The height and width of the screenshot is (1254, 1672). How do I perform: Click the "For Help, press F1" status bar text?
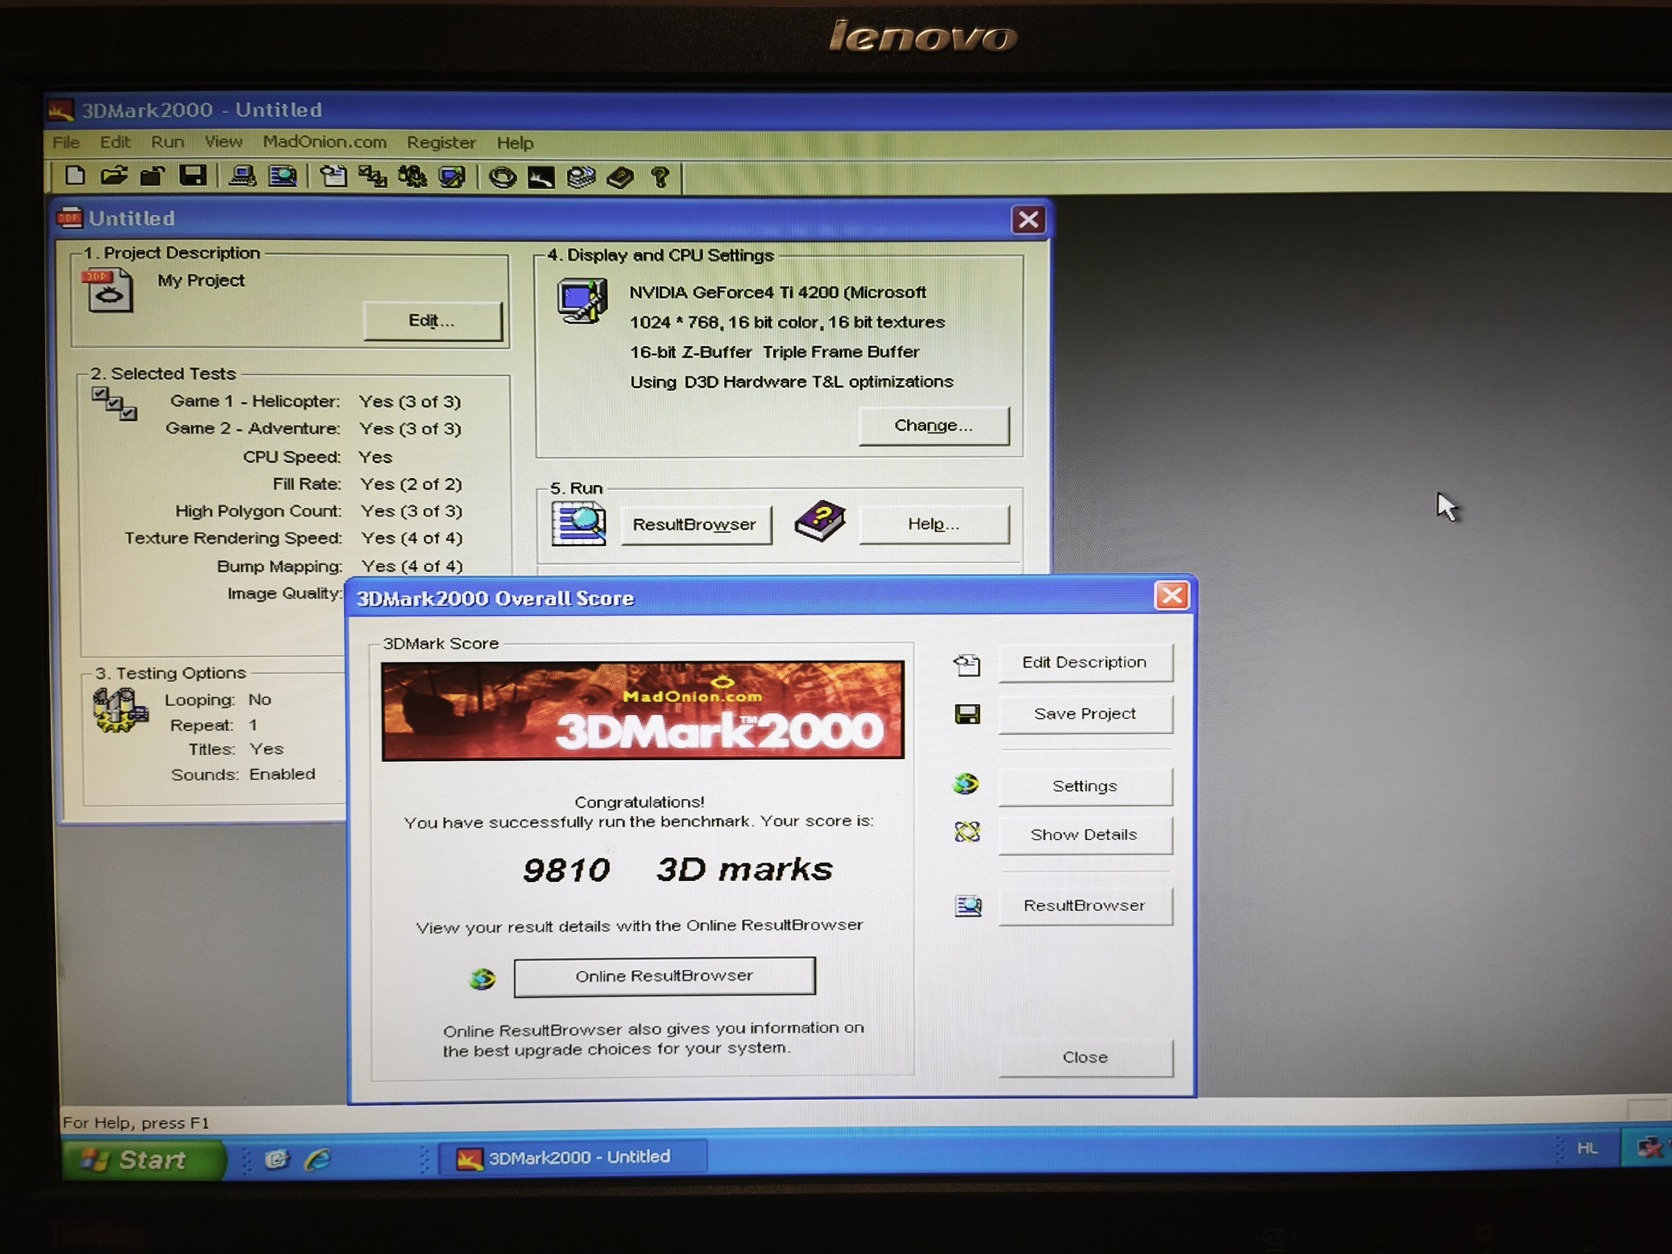click(136, 1123)
